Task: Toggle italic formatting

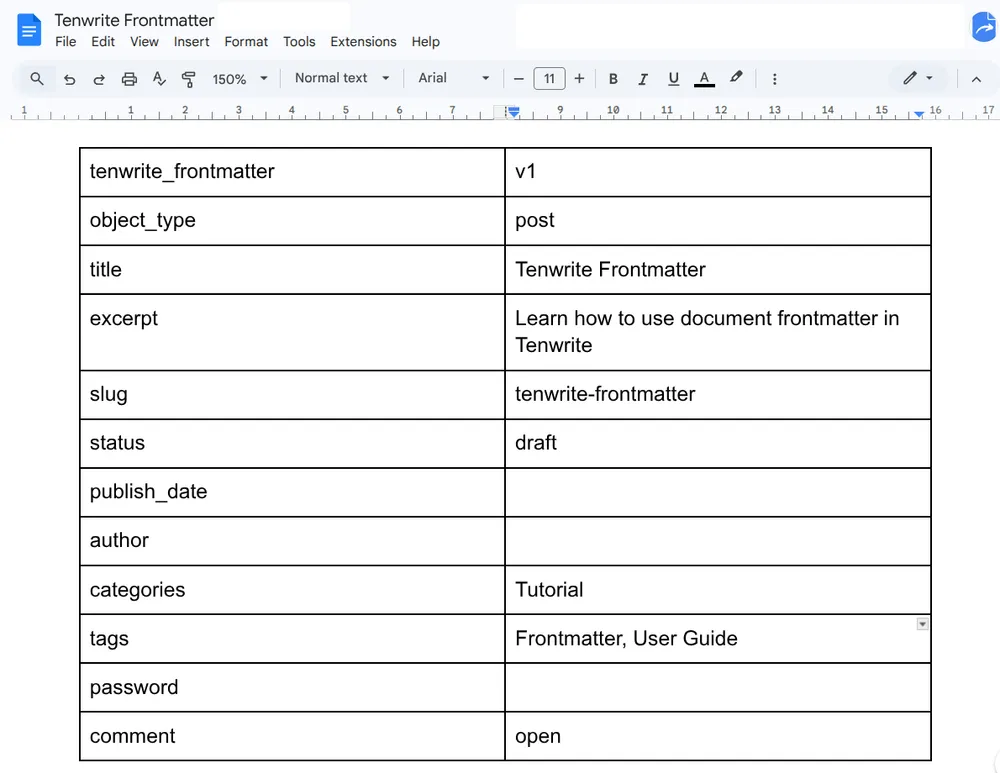Action: [643, 79]
